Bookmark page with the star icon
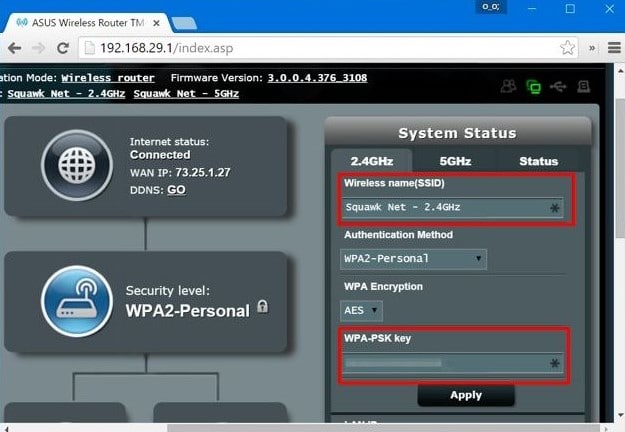Image resolution: width=625 pixels, height=432 pixels. coord(567,48)
